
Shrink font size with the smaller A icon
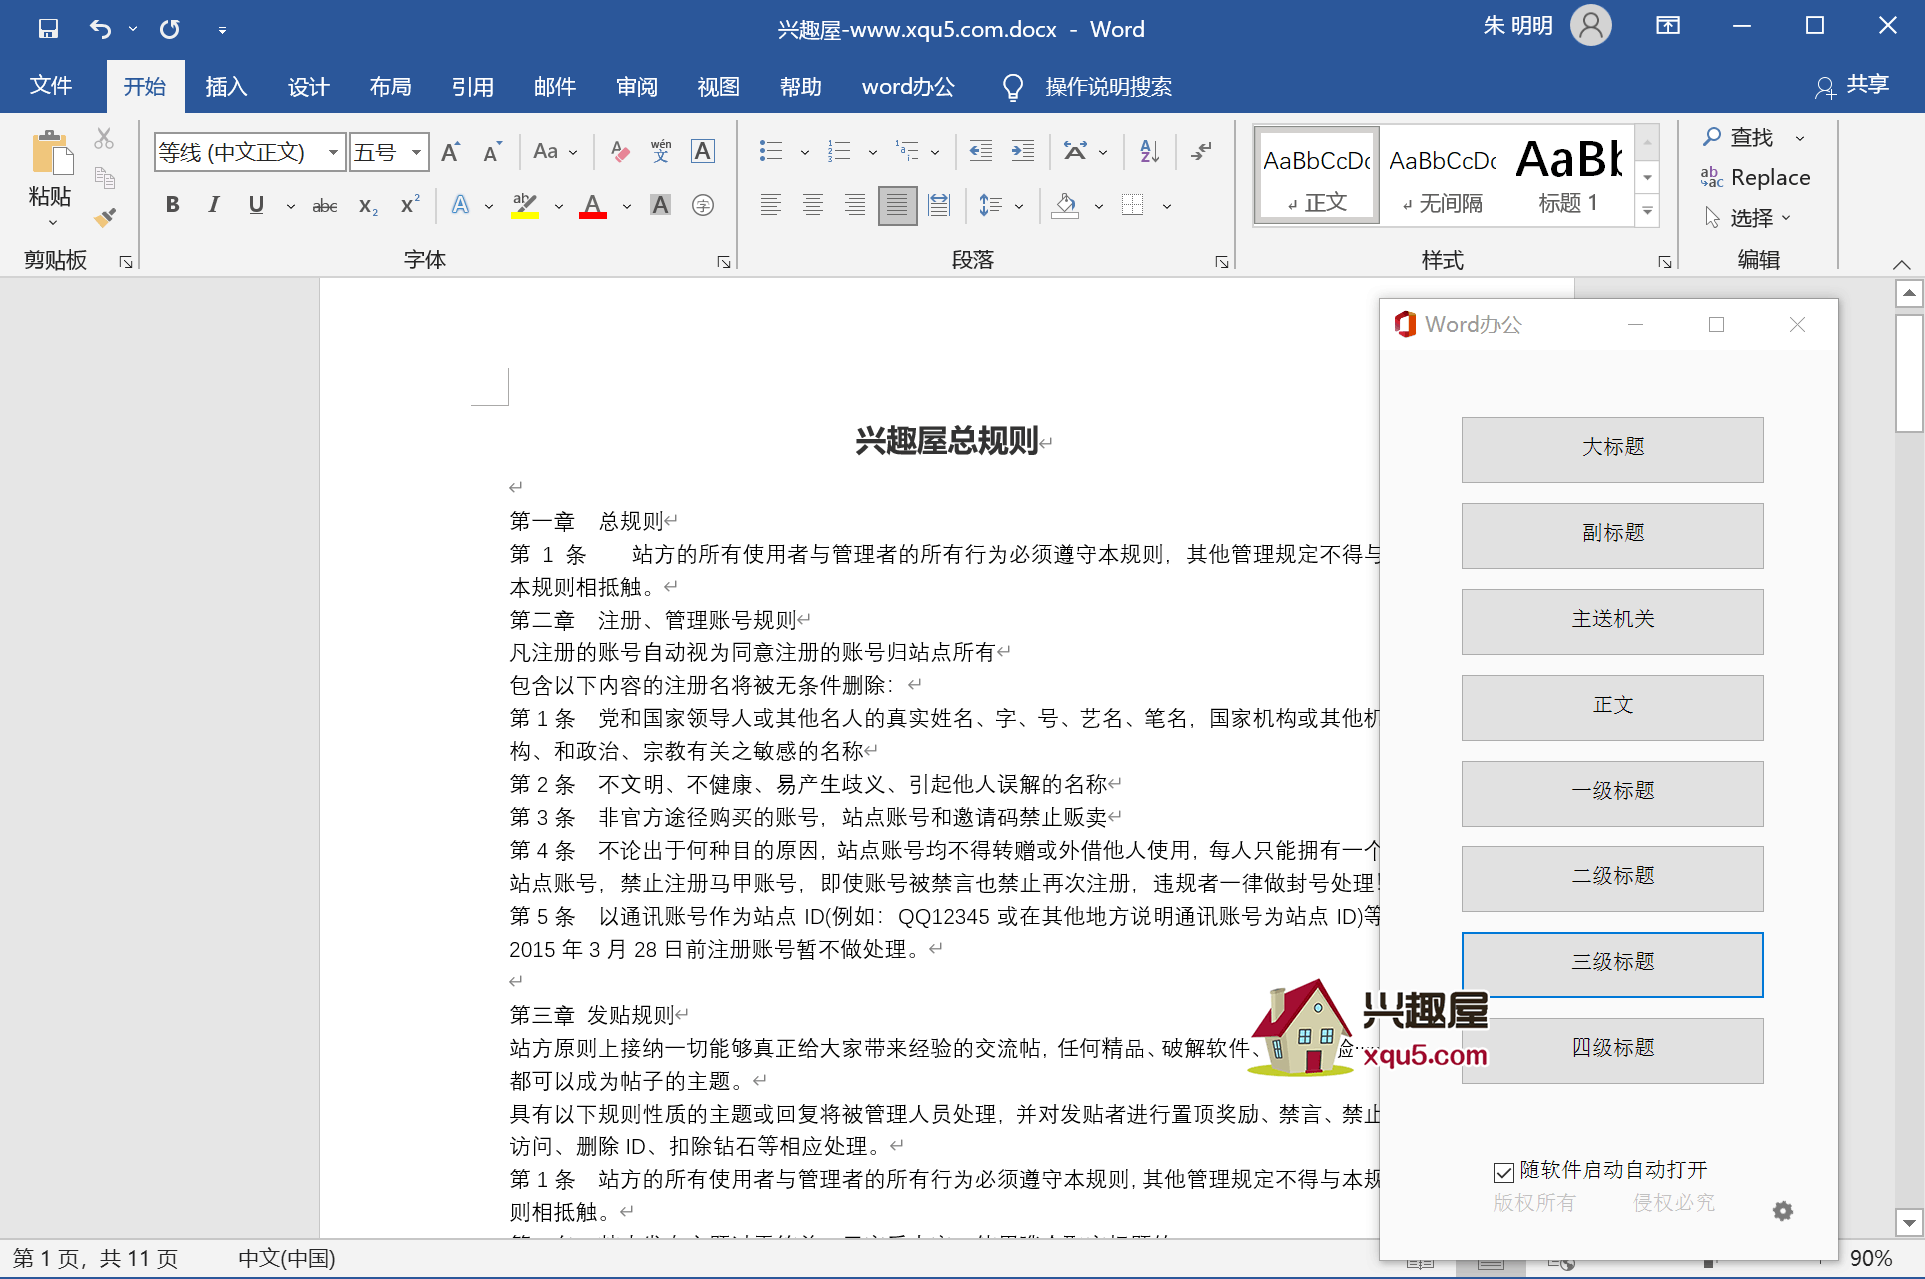[492, 152]
